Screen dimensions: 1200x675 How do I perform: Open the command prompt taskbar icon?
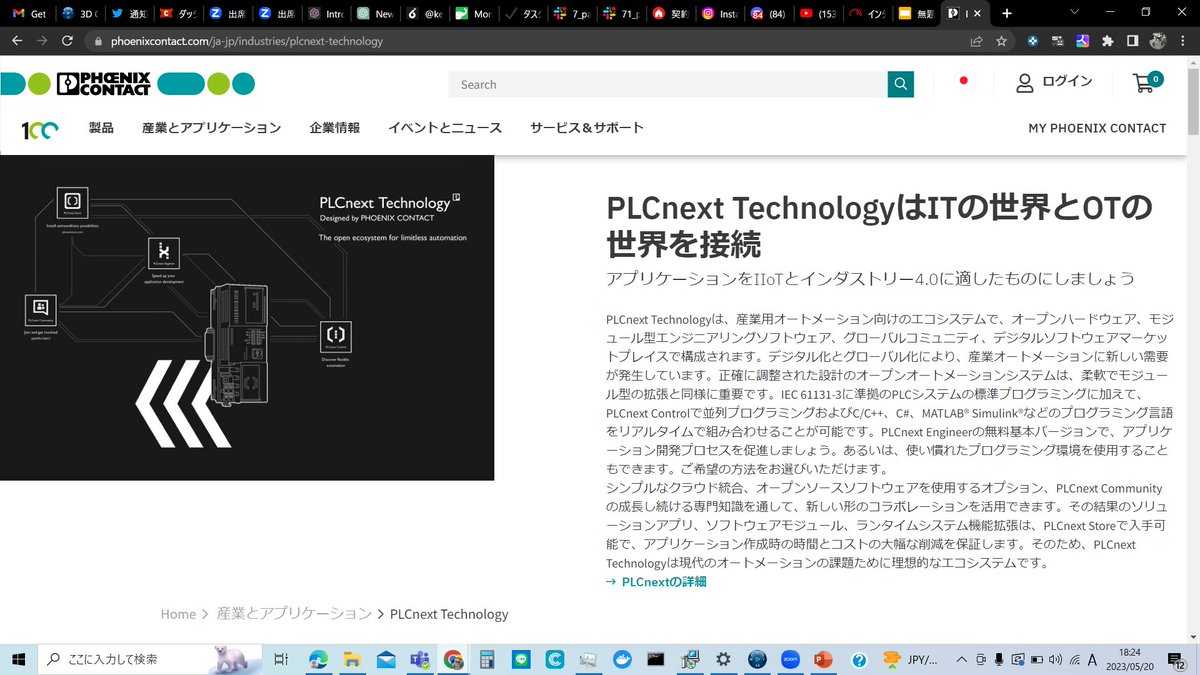656,659
